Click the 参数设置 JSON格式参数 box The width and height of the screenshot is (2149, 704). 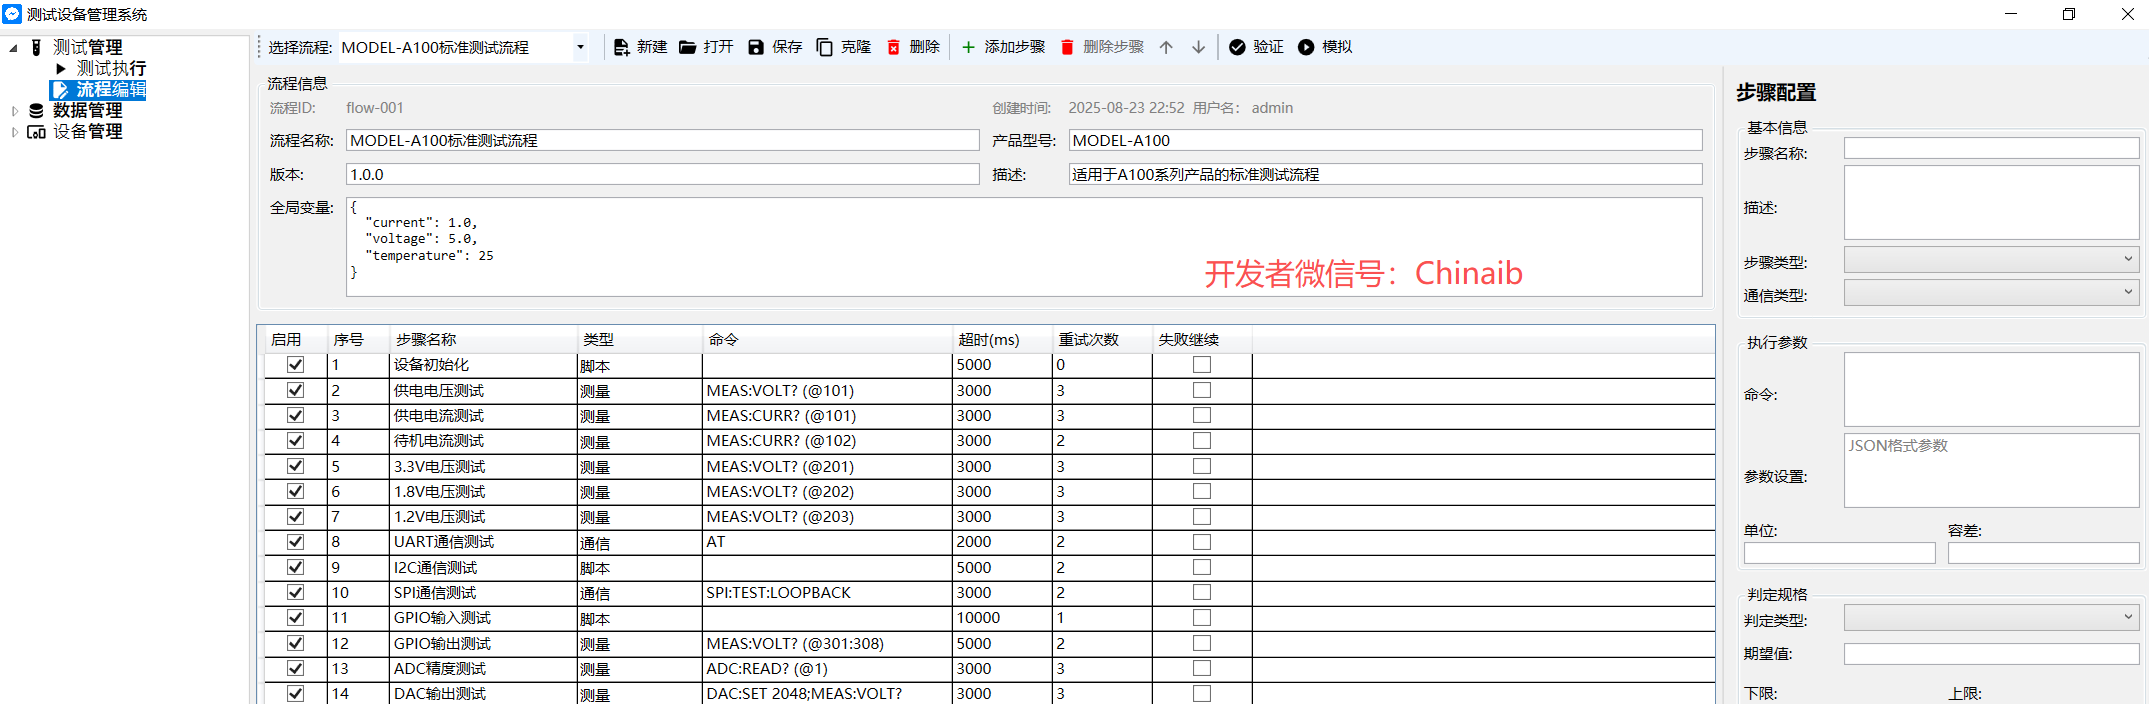click(1991, 470)
